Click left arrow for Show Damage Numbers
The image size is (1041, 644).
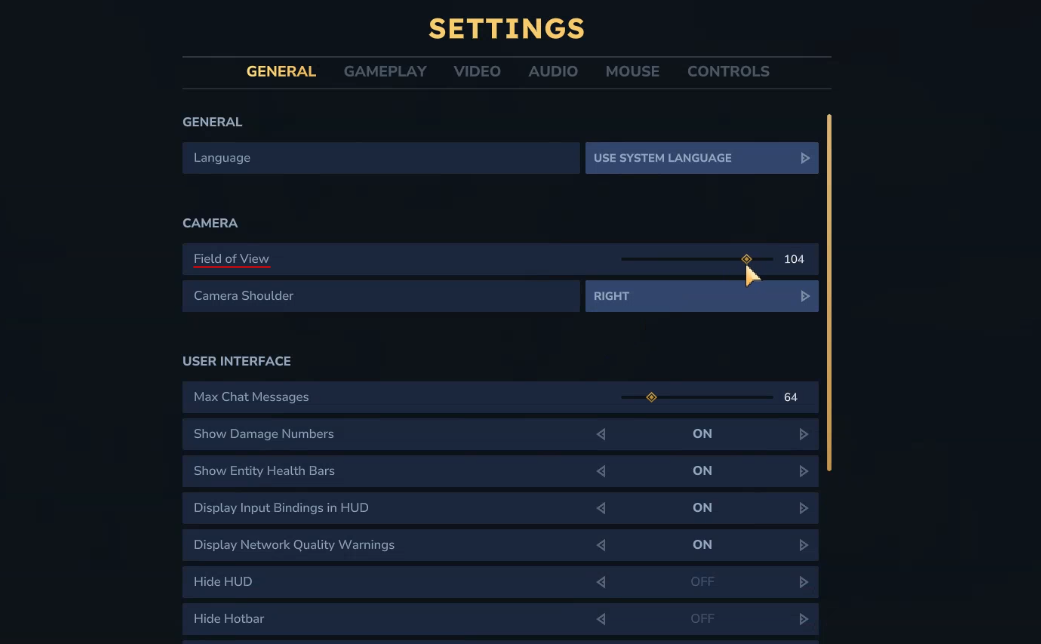pos(601,434)
